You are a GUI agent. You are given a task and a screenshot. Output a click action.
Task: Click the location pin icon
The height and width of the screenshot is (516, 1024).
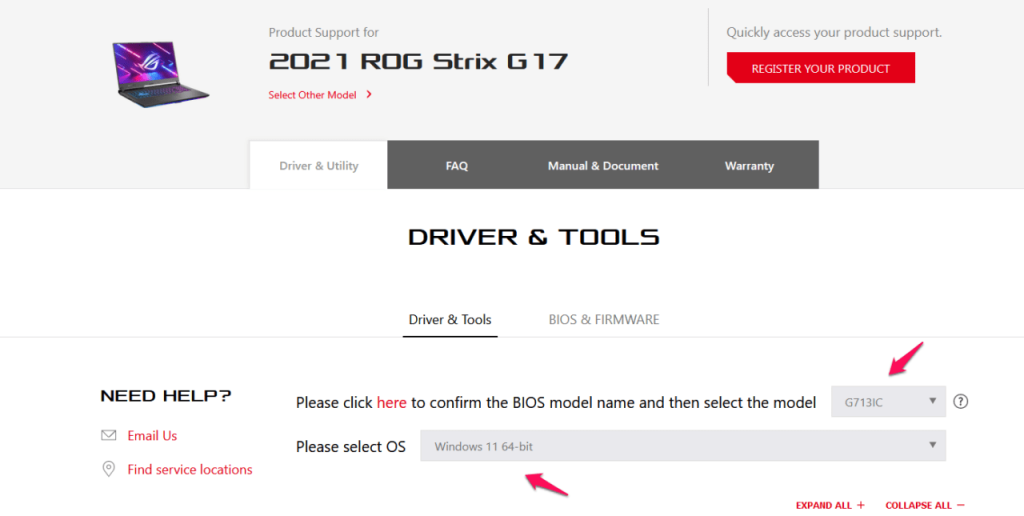[108, 469]
